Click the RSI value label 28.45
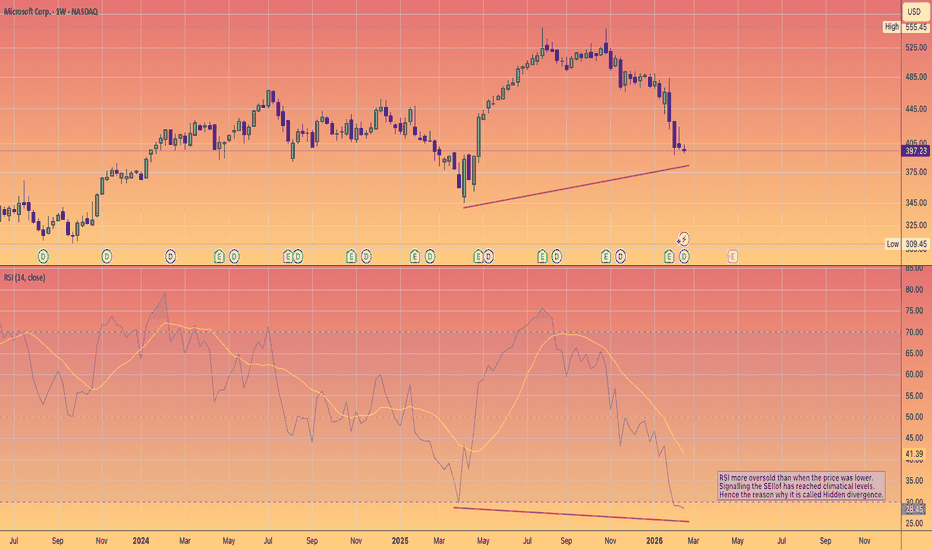This screenshot has height=550, width=932. pos(915,510)
